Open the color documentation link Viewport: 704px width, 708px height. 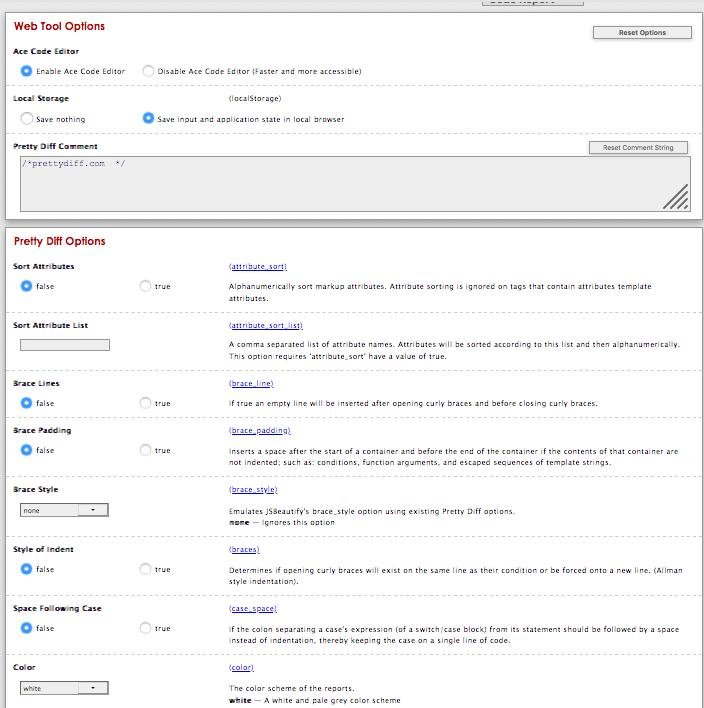pos(241,667)
